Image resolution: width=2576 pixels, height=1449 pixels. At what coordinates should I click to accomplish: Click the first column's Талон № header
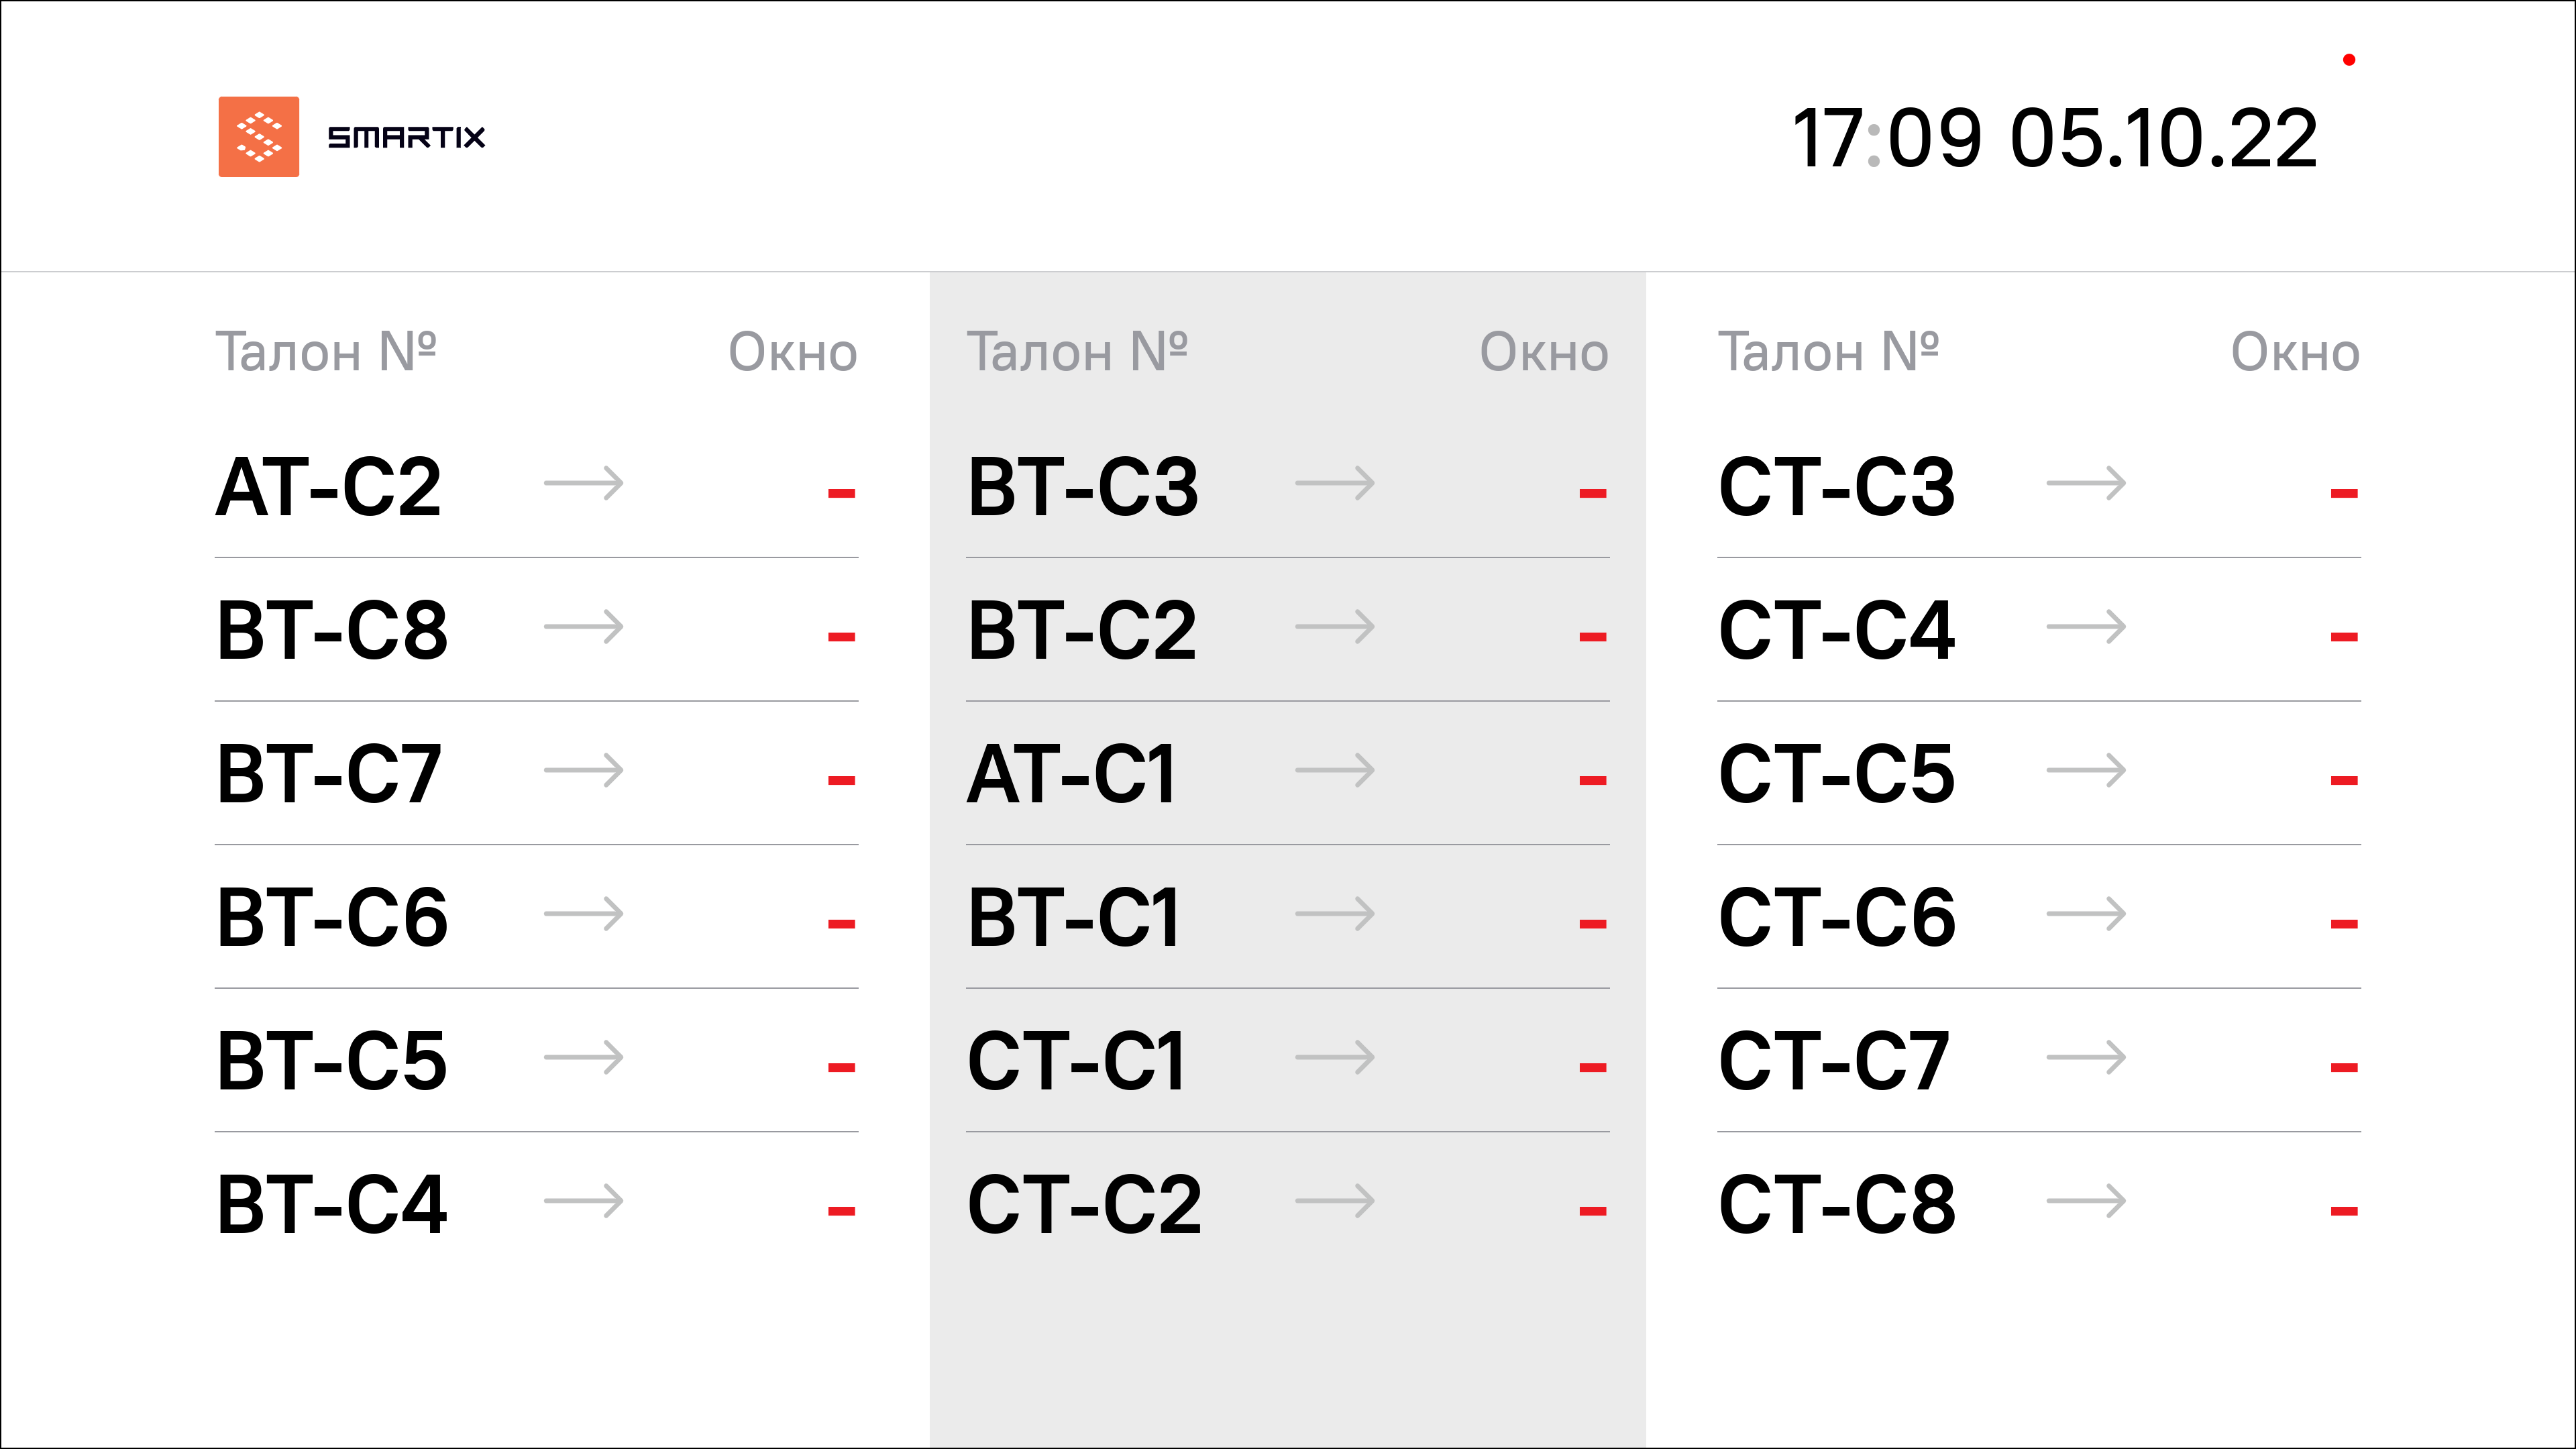point(327,352)
